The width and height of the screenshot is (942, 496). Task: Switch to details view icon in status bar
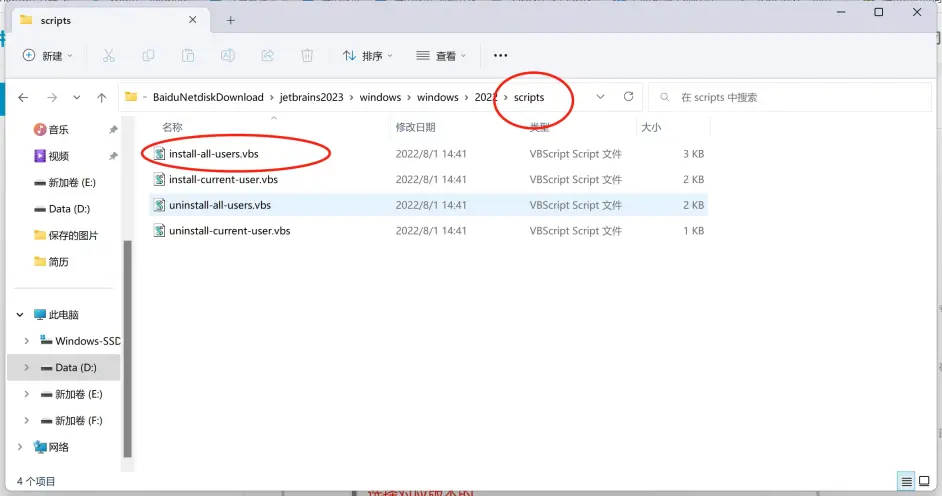point(907,481)
